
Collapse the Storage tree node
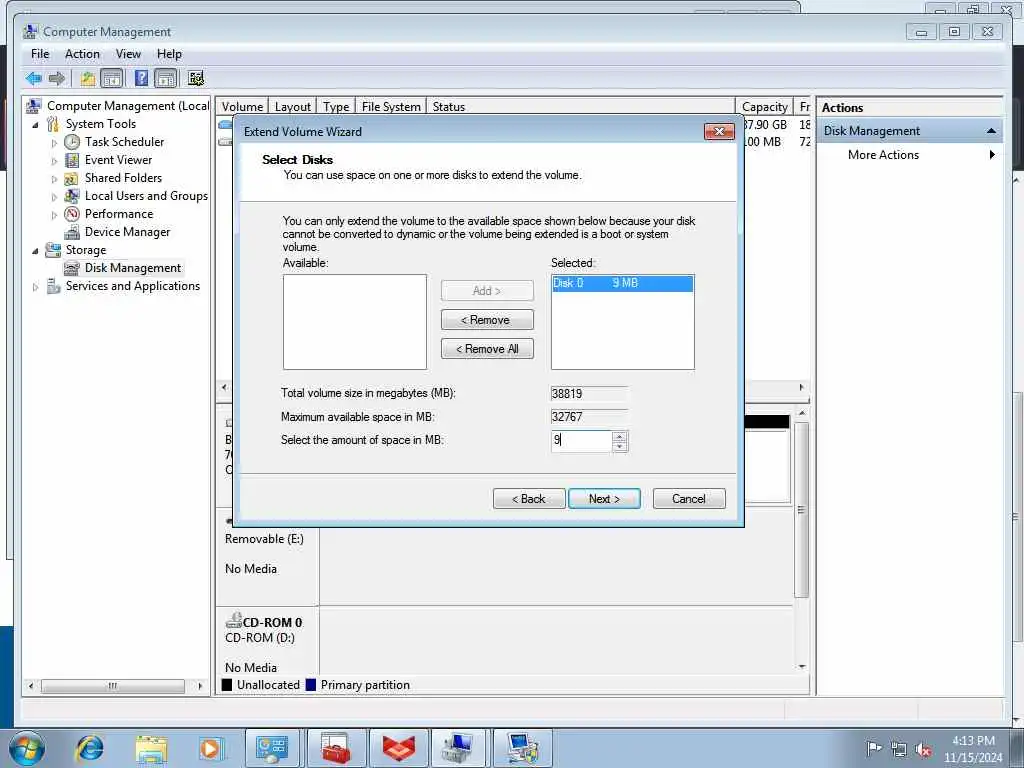(35, 251)
